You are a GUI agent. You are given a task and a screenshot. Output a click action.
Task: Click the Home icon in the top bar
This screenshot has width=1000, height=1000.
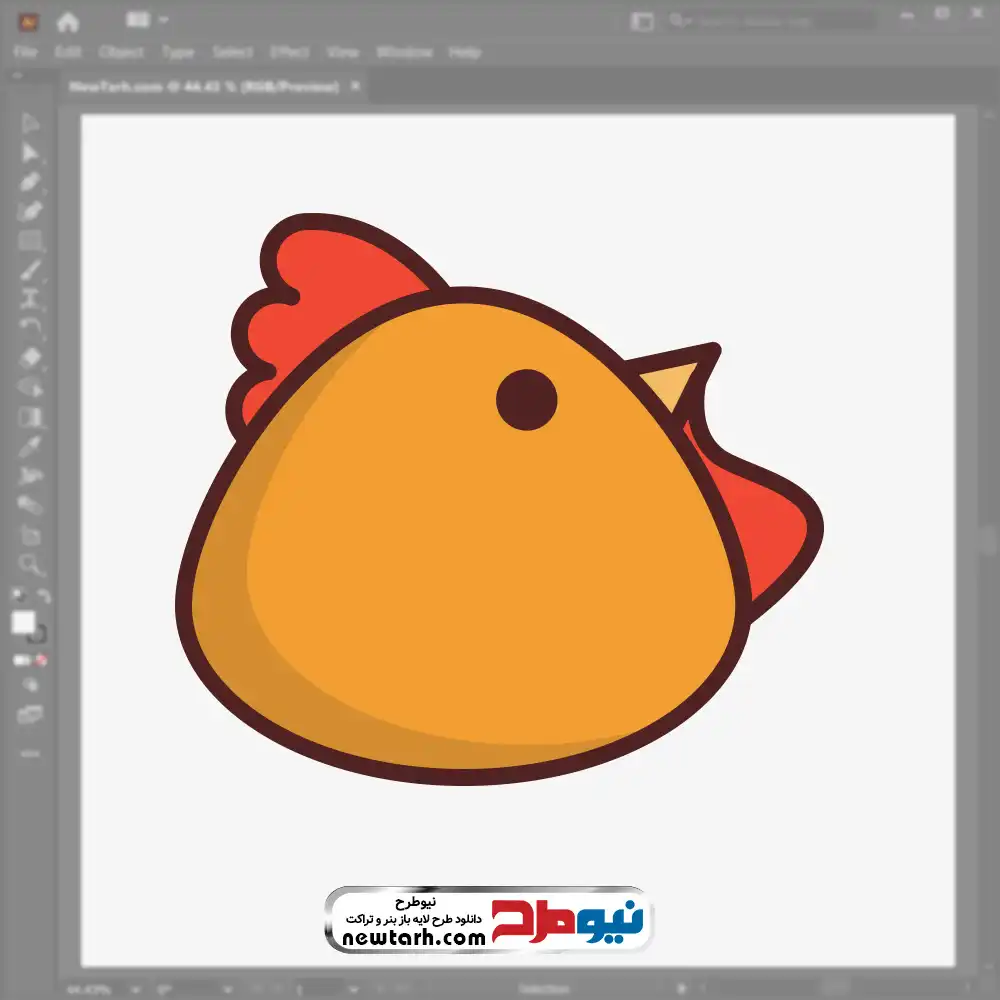coord(68,21)
